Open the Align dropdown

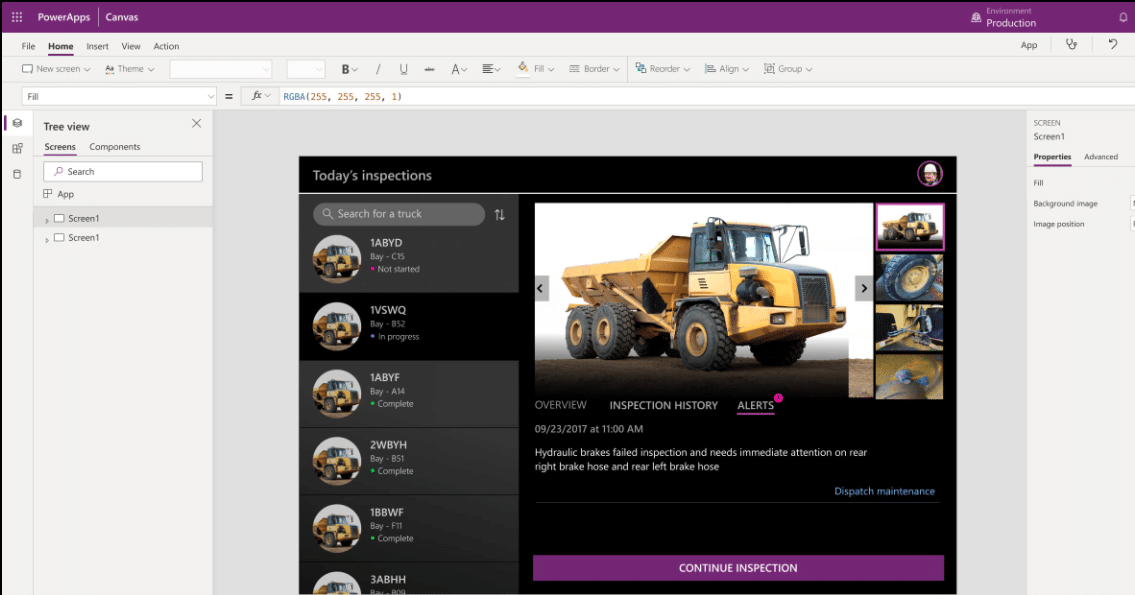[727, 69]
